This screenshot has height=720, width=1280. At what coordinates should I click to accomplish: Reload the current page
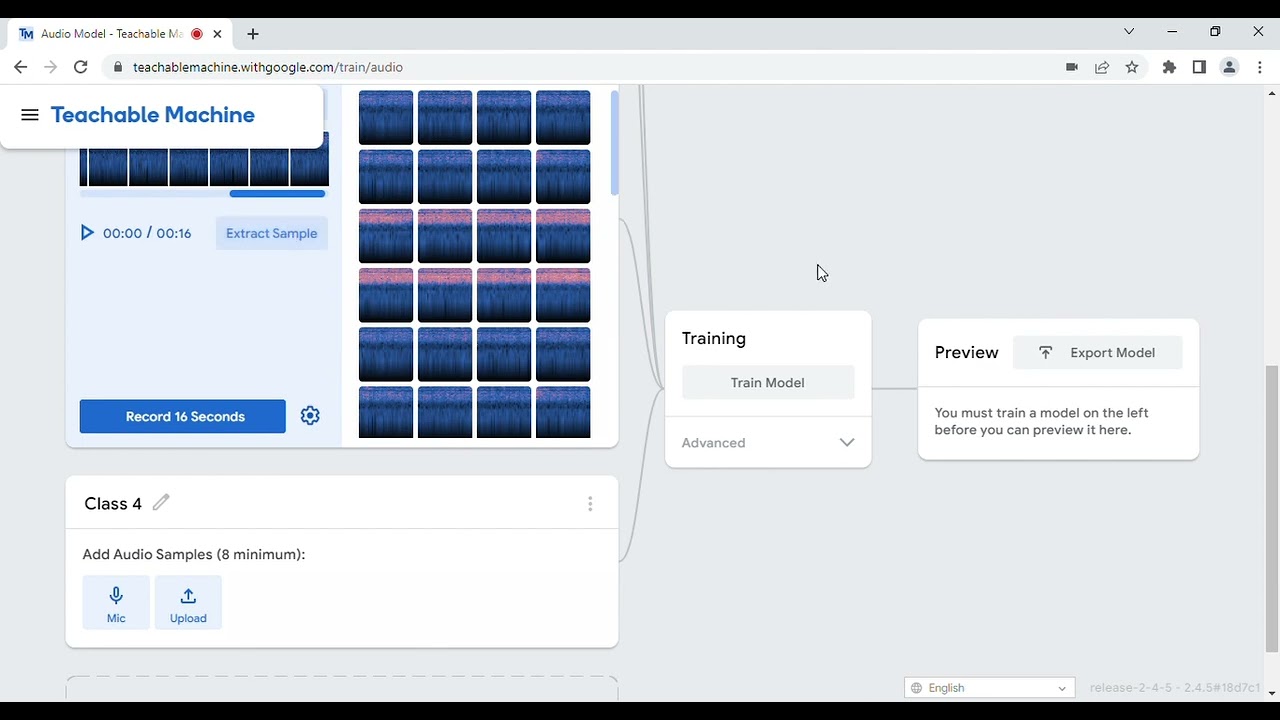(81, 67)
